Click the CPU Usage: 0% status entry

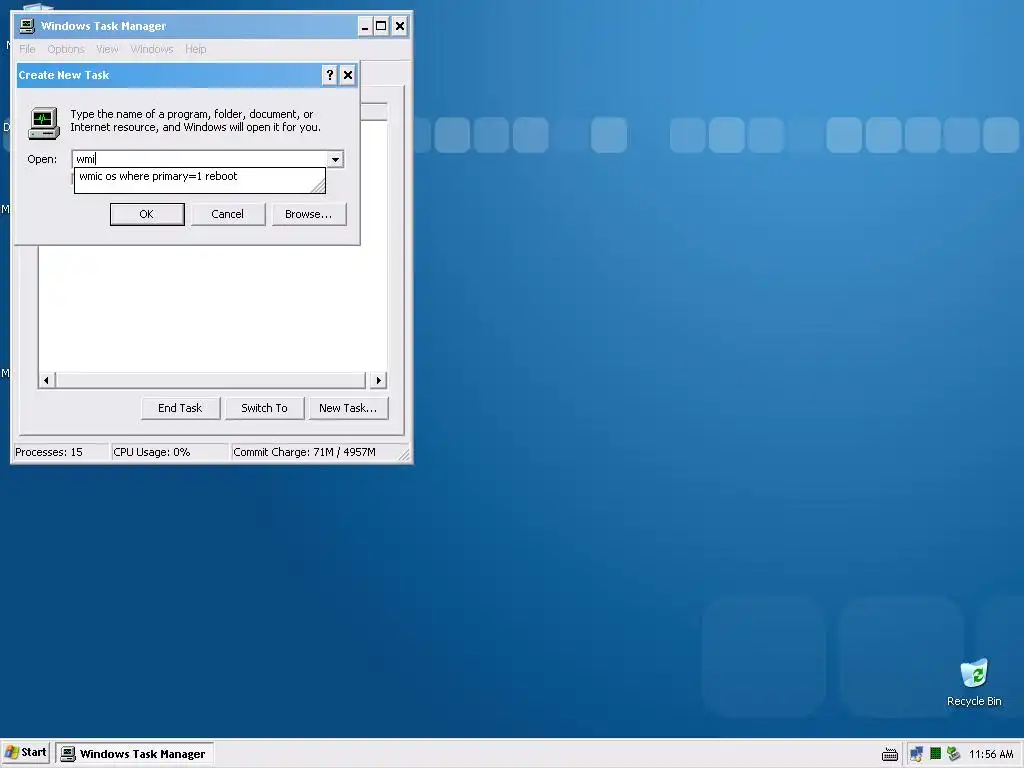click(x=170, y=452)
